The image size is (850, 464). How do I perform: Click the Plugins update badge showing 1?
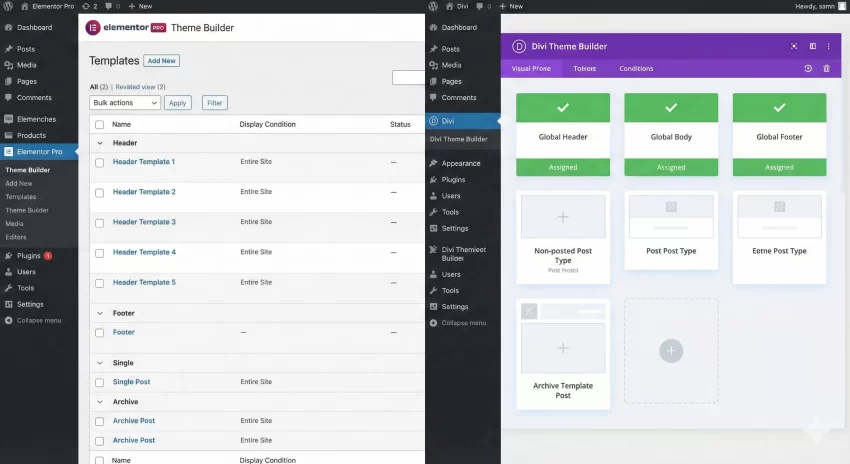point(48,256)
